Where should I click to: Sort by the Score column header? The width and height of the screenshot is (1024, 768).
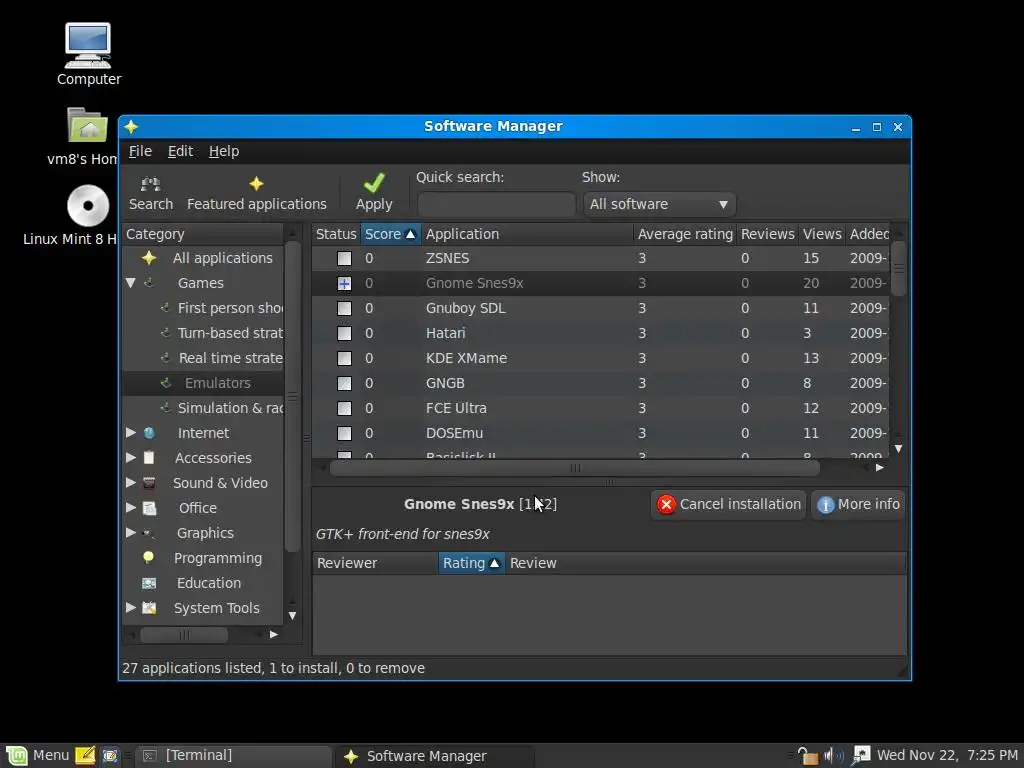coord(391,234)
